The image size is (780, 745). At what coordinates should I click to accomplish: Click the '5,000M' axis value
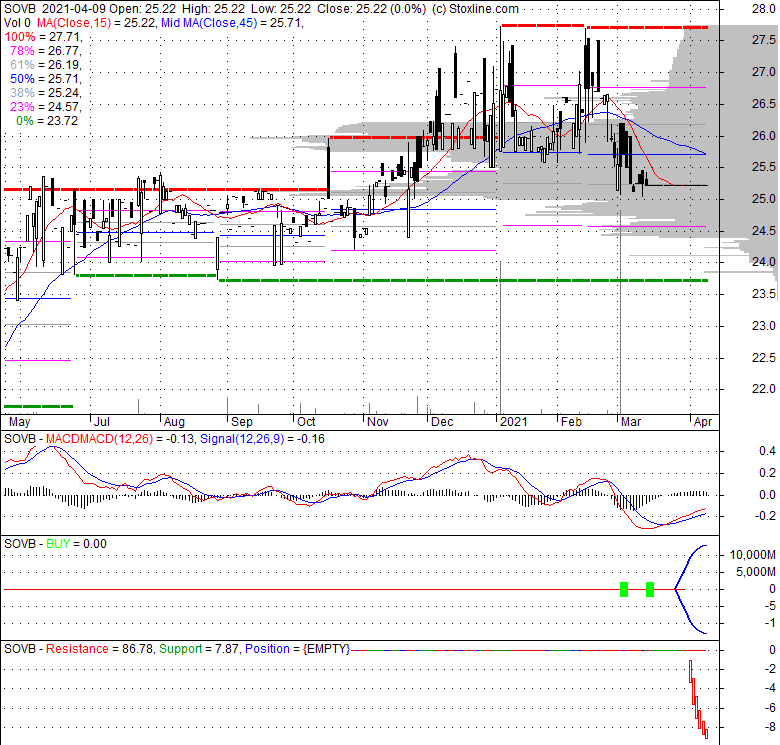pyautogui.click(x=756, y=572)
